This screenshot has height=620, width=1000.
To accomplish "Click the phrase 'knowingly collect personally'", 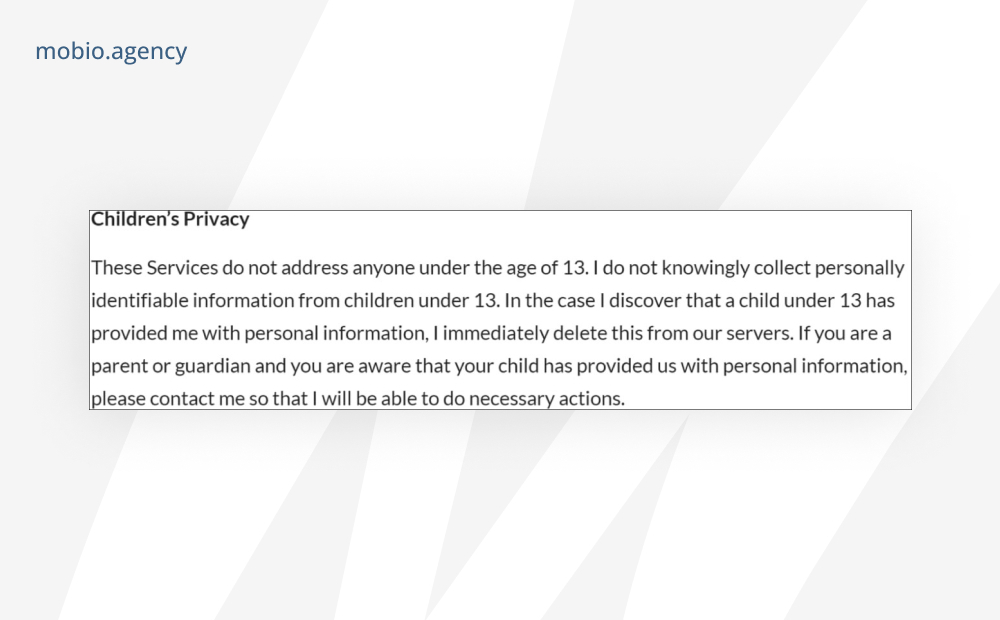I will point(783,268).
